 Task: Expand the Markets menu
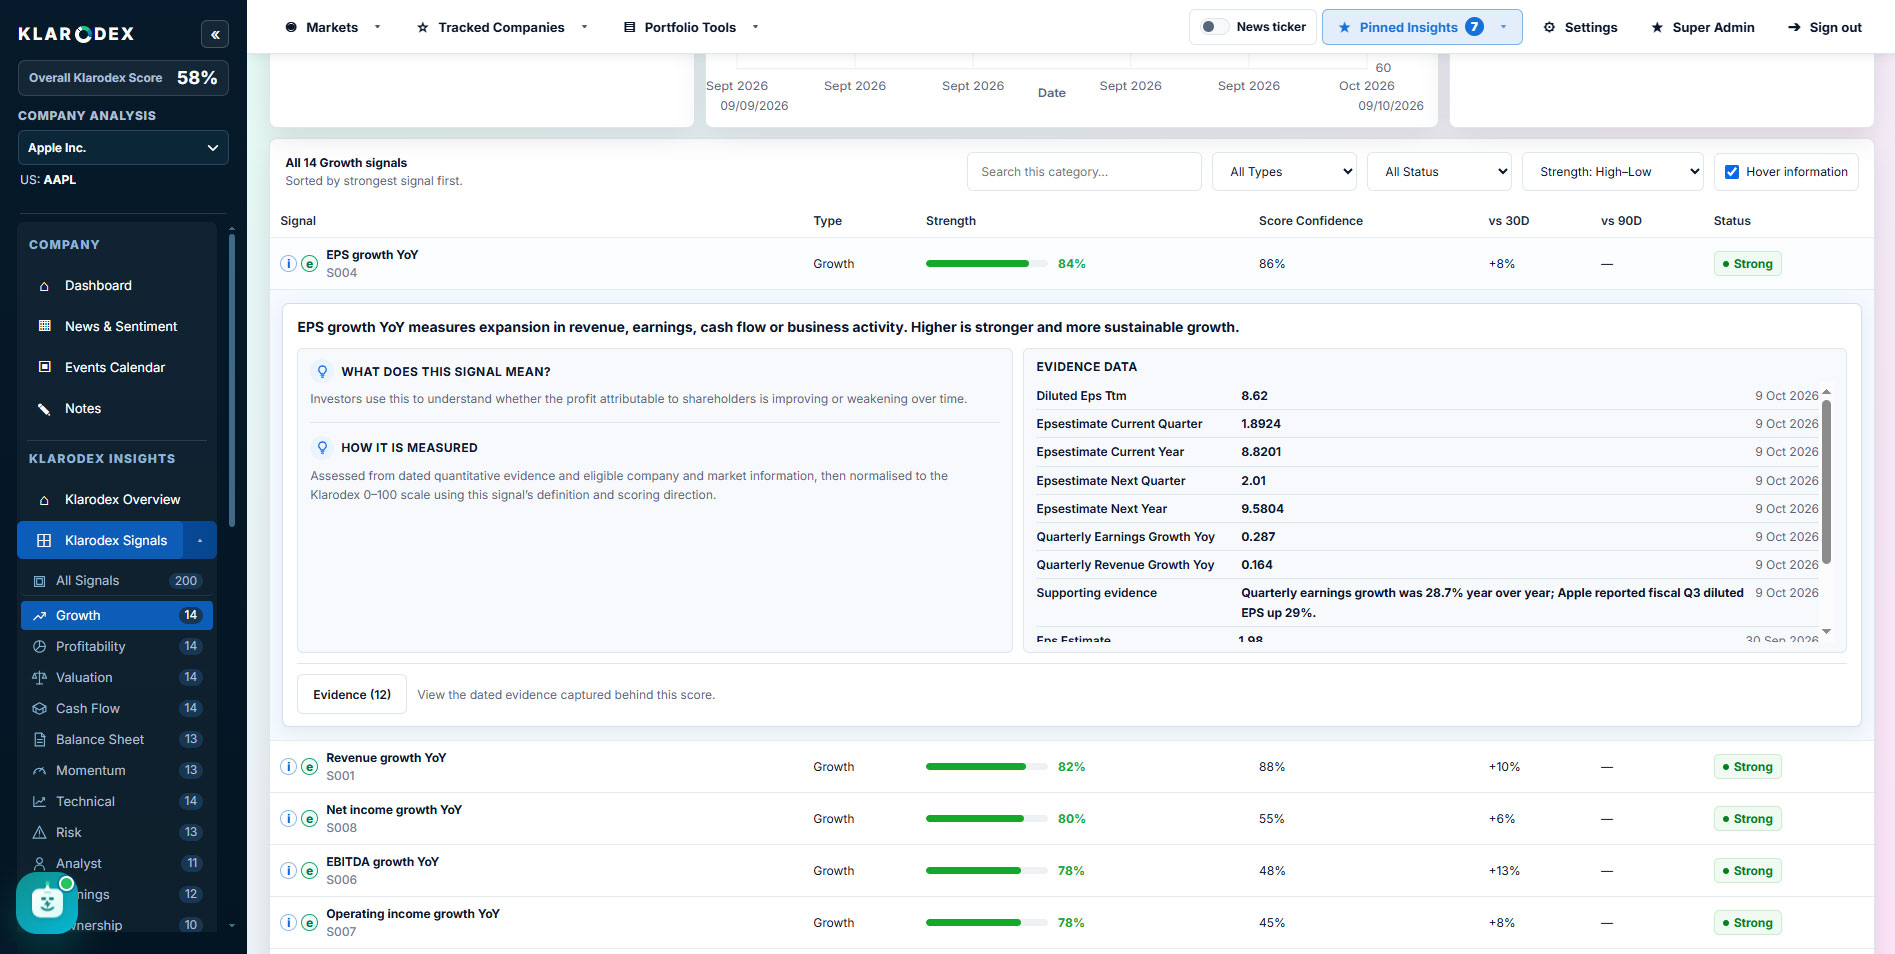(333, 27)
